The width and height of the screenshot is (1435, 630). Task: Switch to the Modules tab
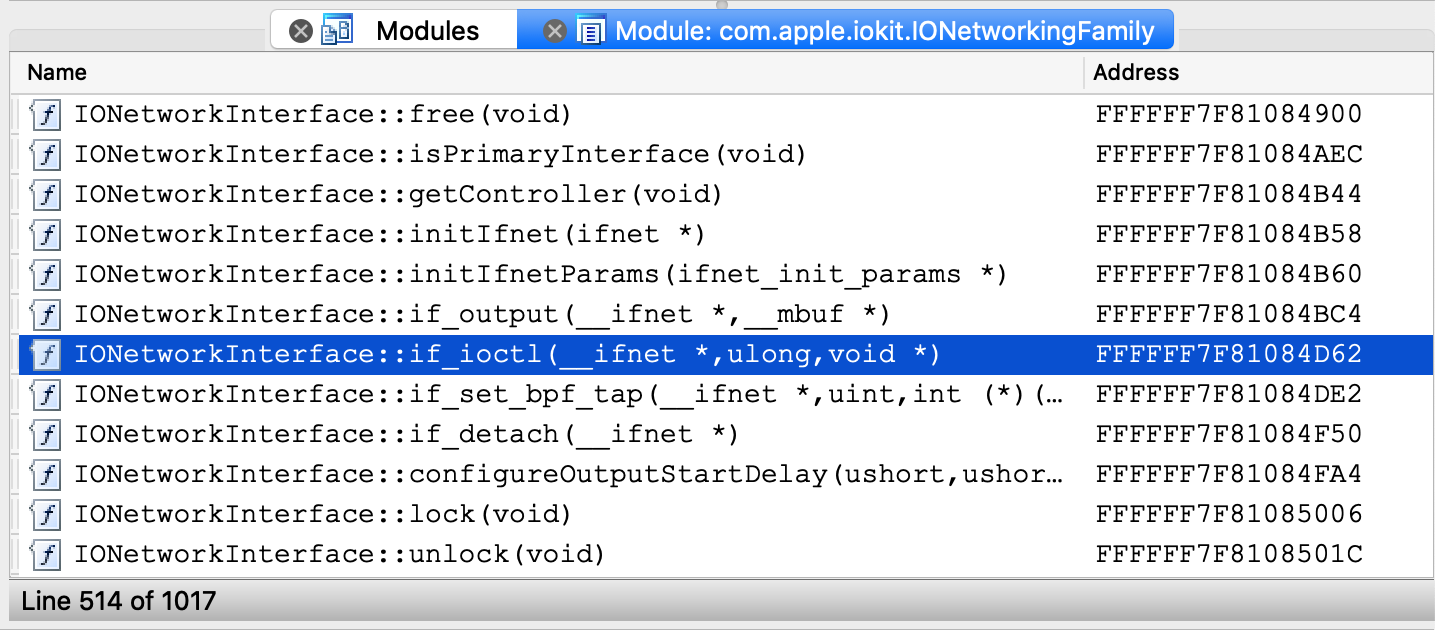(x=427, y=32)
